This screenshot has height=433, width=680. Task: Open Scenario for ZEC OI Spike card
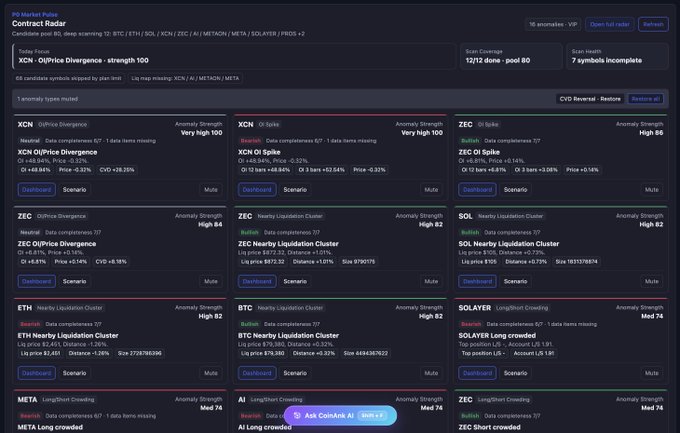coord(515,190)
